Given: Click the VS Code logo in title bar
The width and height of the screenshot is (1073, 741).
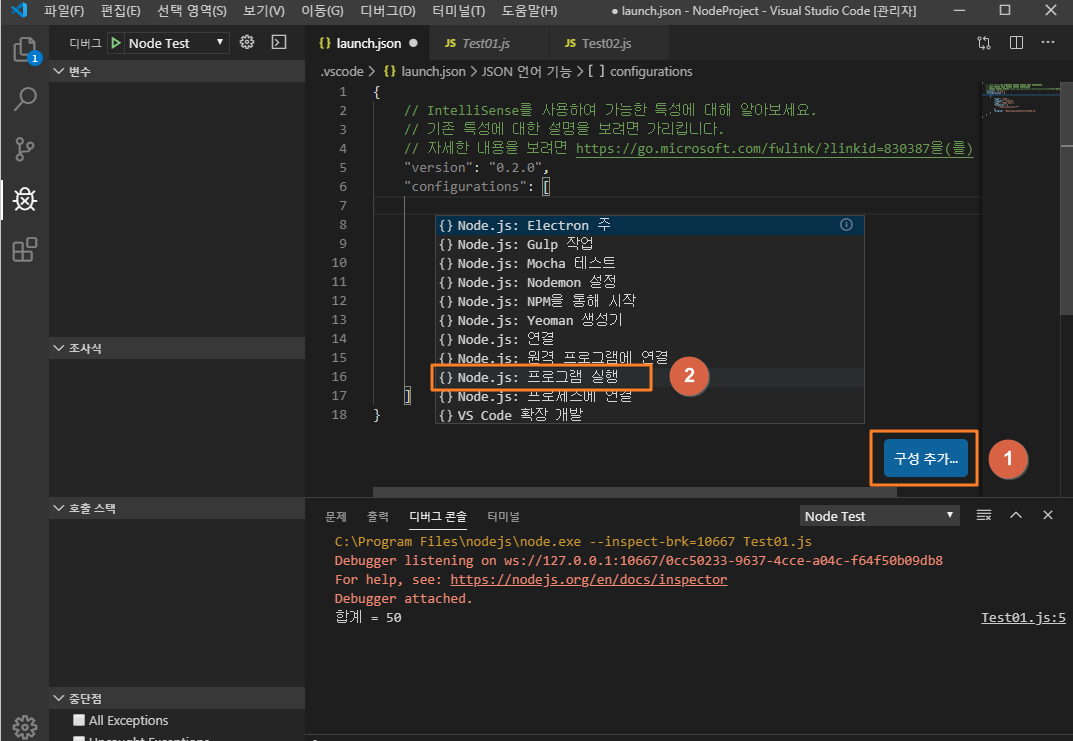Looking at the screenshot, I should [x=19, y=10].
